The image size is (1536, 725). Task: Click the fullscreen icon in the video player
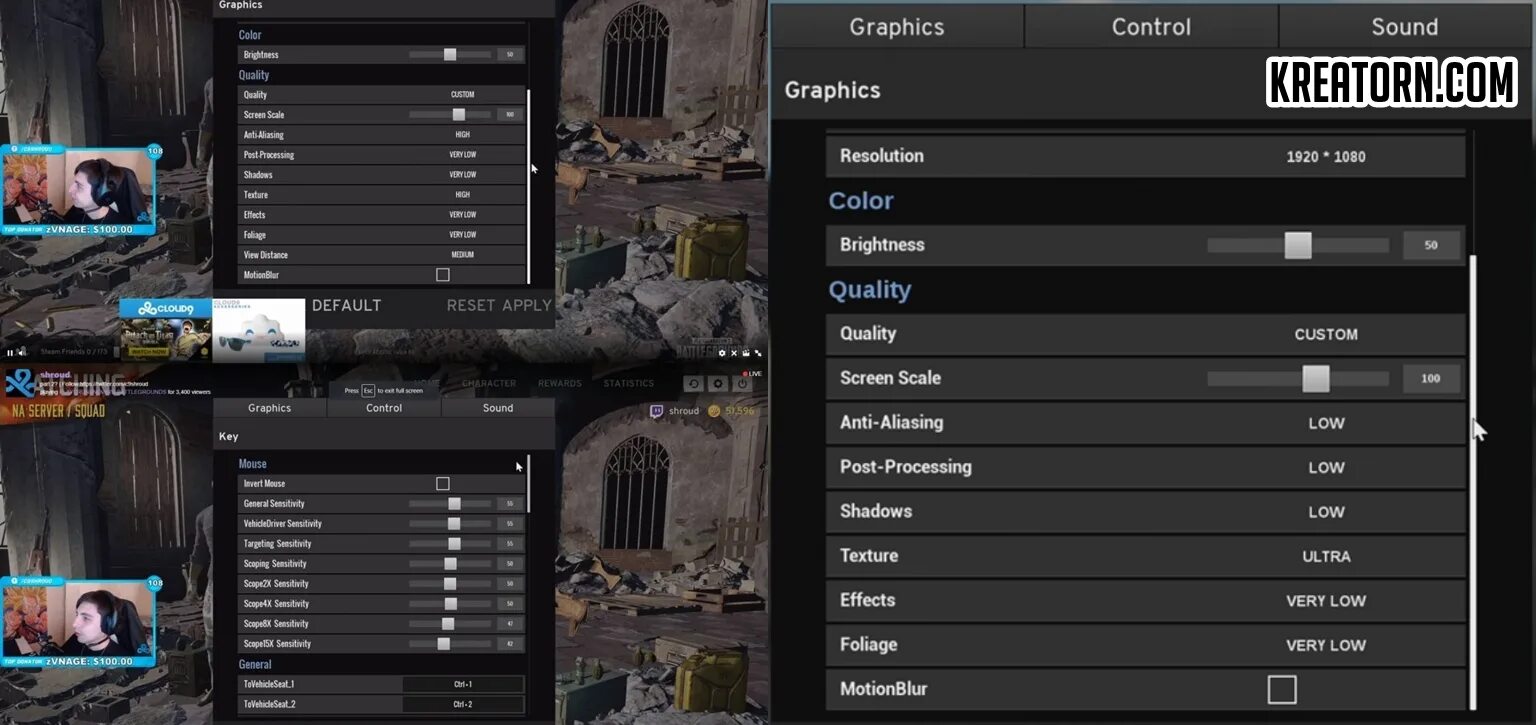pos(758,353)
